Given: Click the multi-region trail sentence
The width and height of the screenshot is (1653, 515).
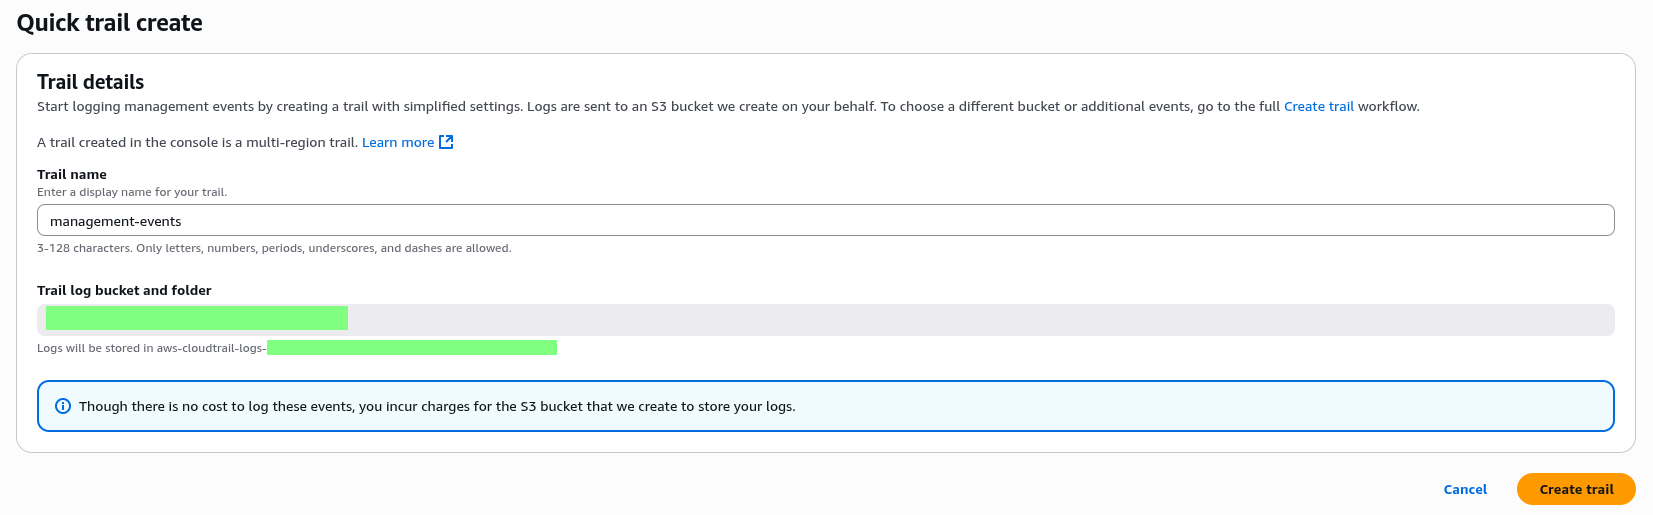Looking at the screenshot, I should coord(197,143).
